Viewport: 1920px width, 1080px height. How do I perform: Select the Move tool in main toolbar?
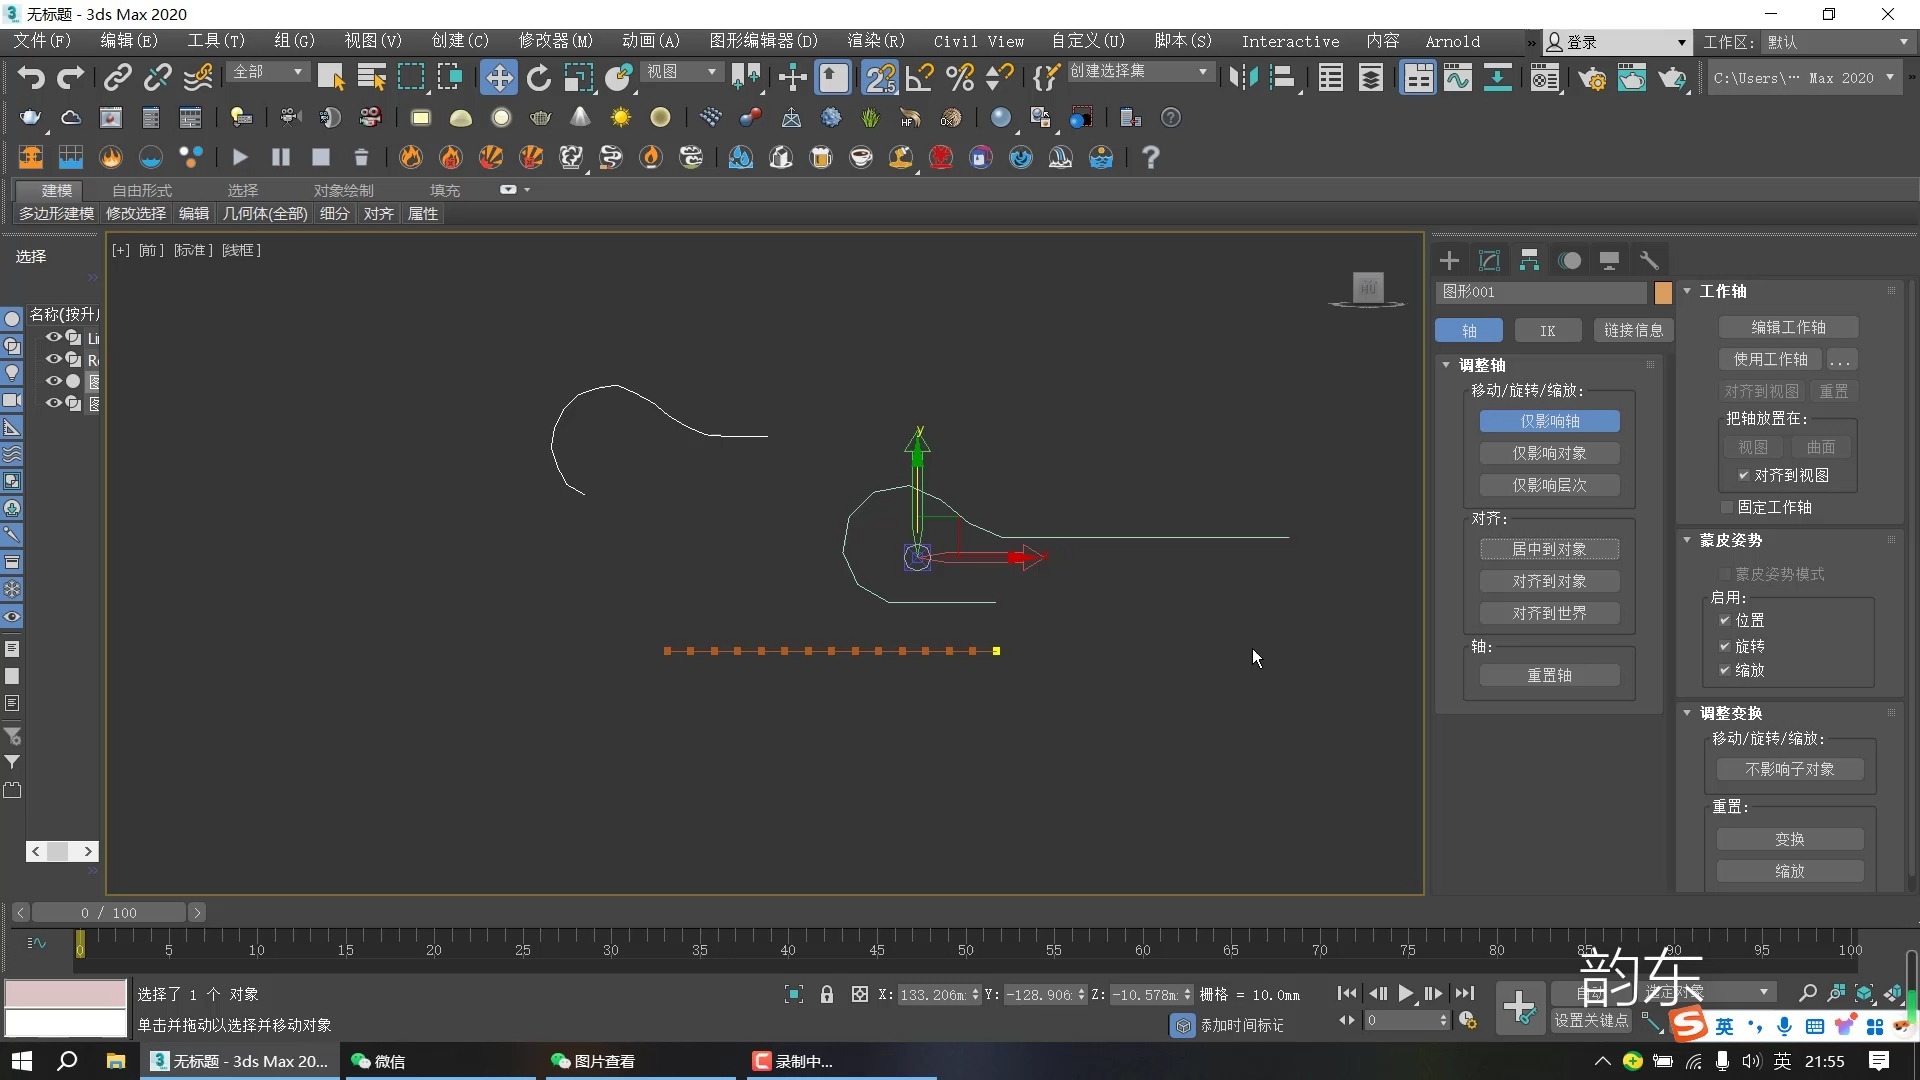point(498,78)
